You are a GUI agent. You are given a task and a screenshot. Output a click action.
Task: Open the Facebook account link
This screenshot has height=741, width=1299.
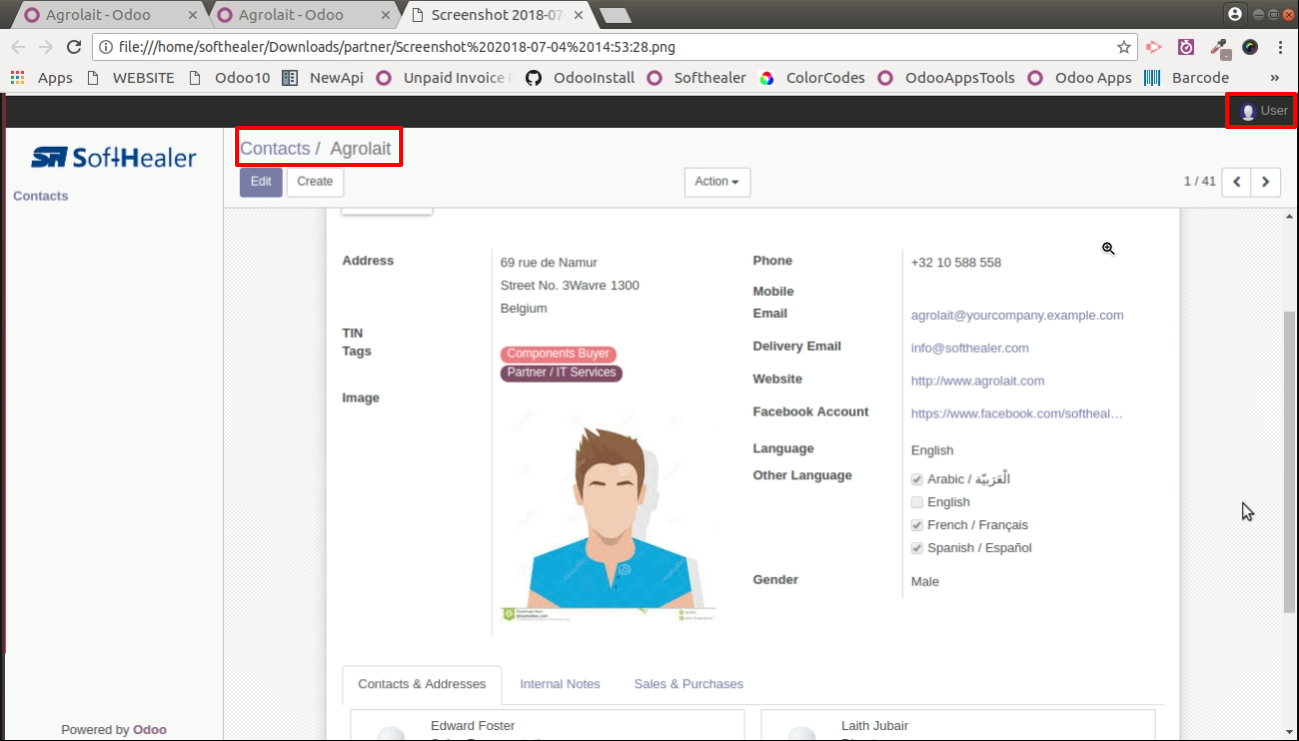point(1017,413)
